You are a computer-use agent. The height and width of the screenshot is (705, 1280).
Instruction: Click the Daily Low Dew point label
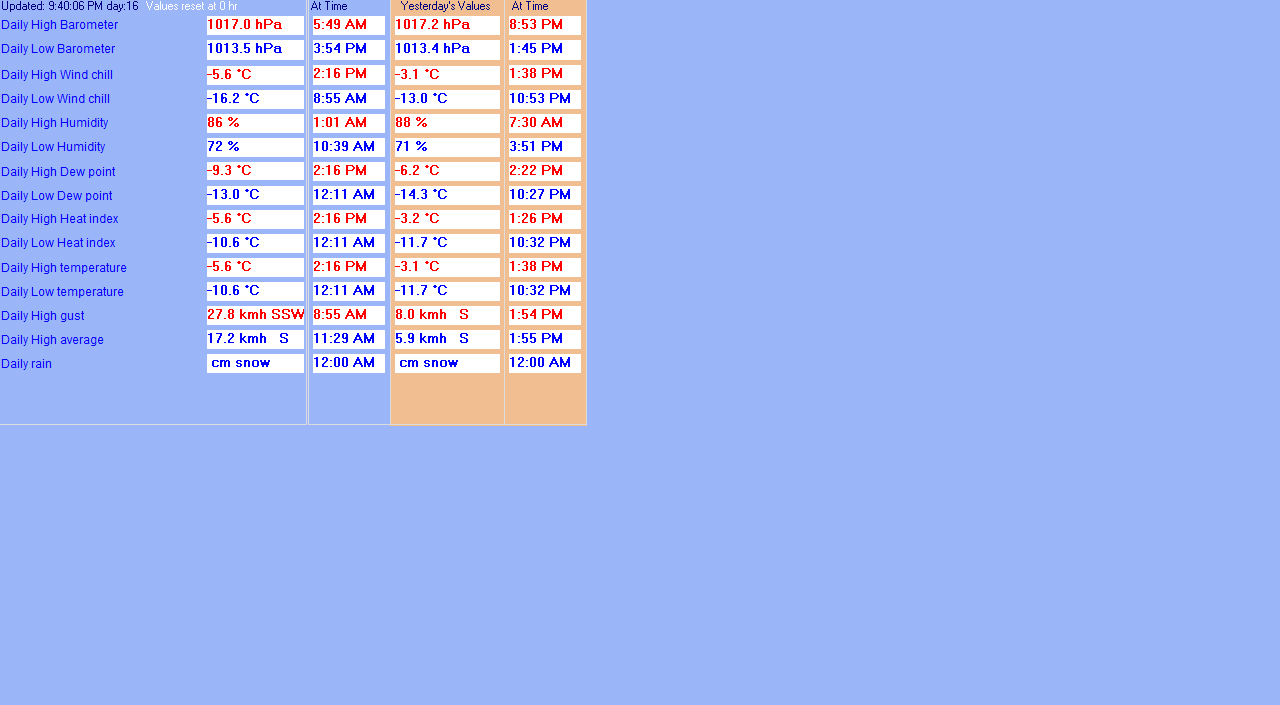[56, 196]
